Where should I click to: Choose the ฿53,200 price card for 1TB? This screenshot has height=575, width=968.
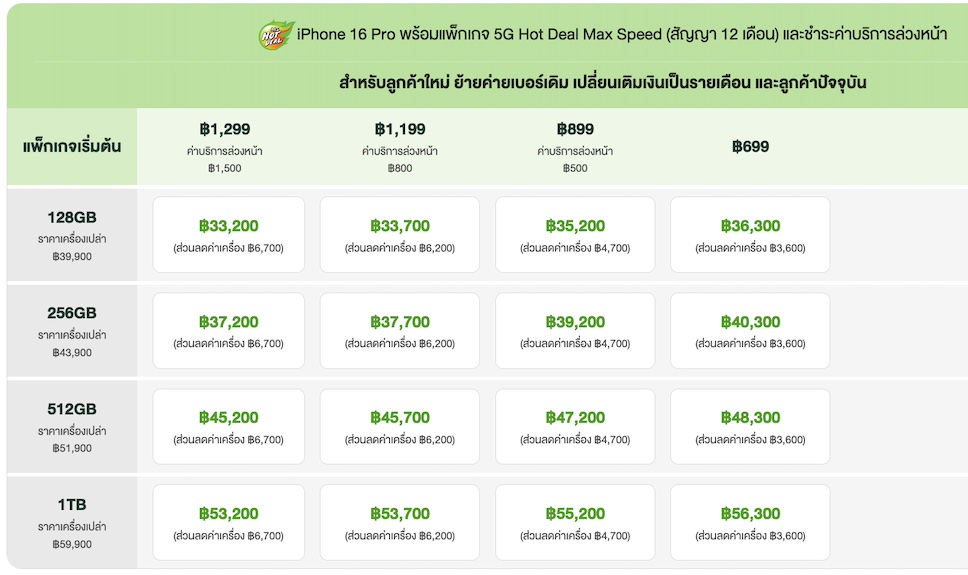[228, 523]
